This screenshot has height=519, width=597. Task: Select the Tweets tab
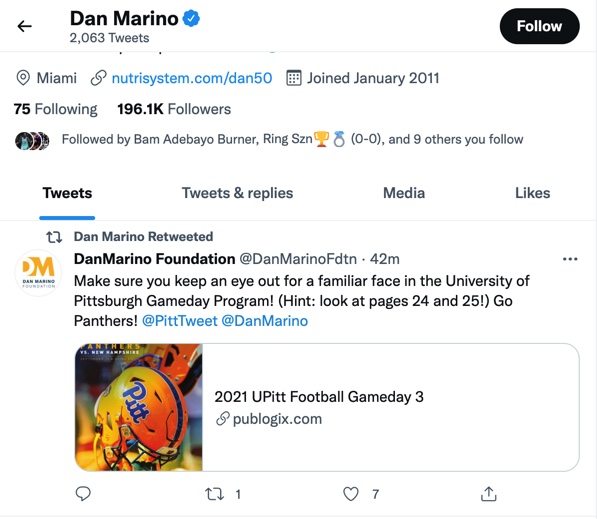(67, 193)
